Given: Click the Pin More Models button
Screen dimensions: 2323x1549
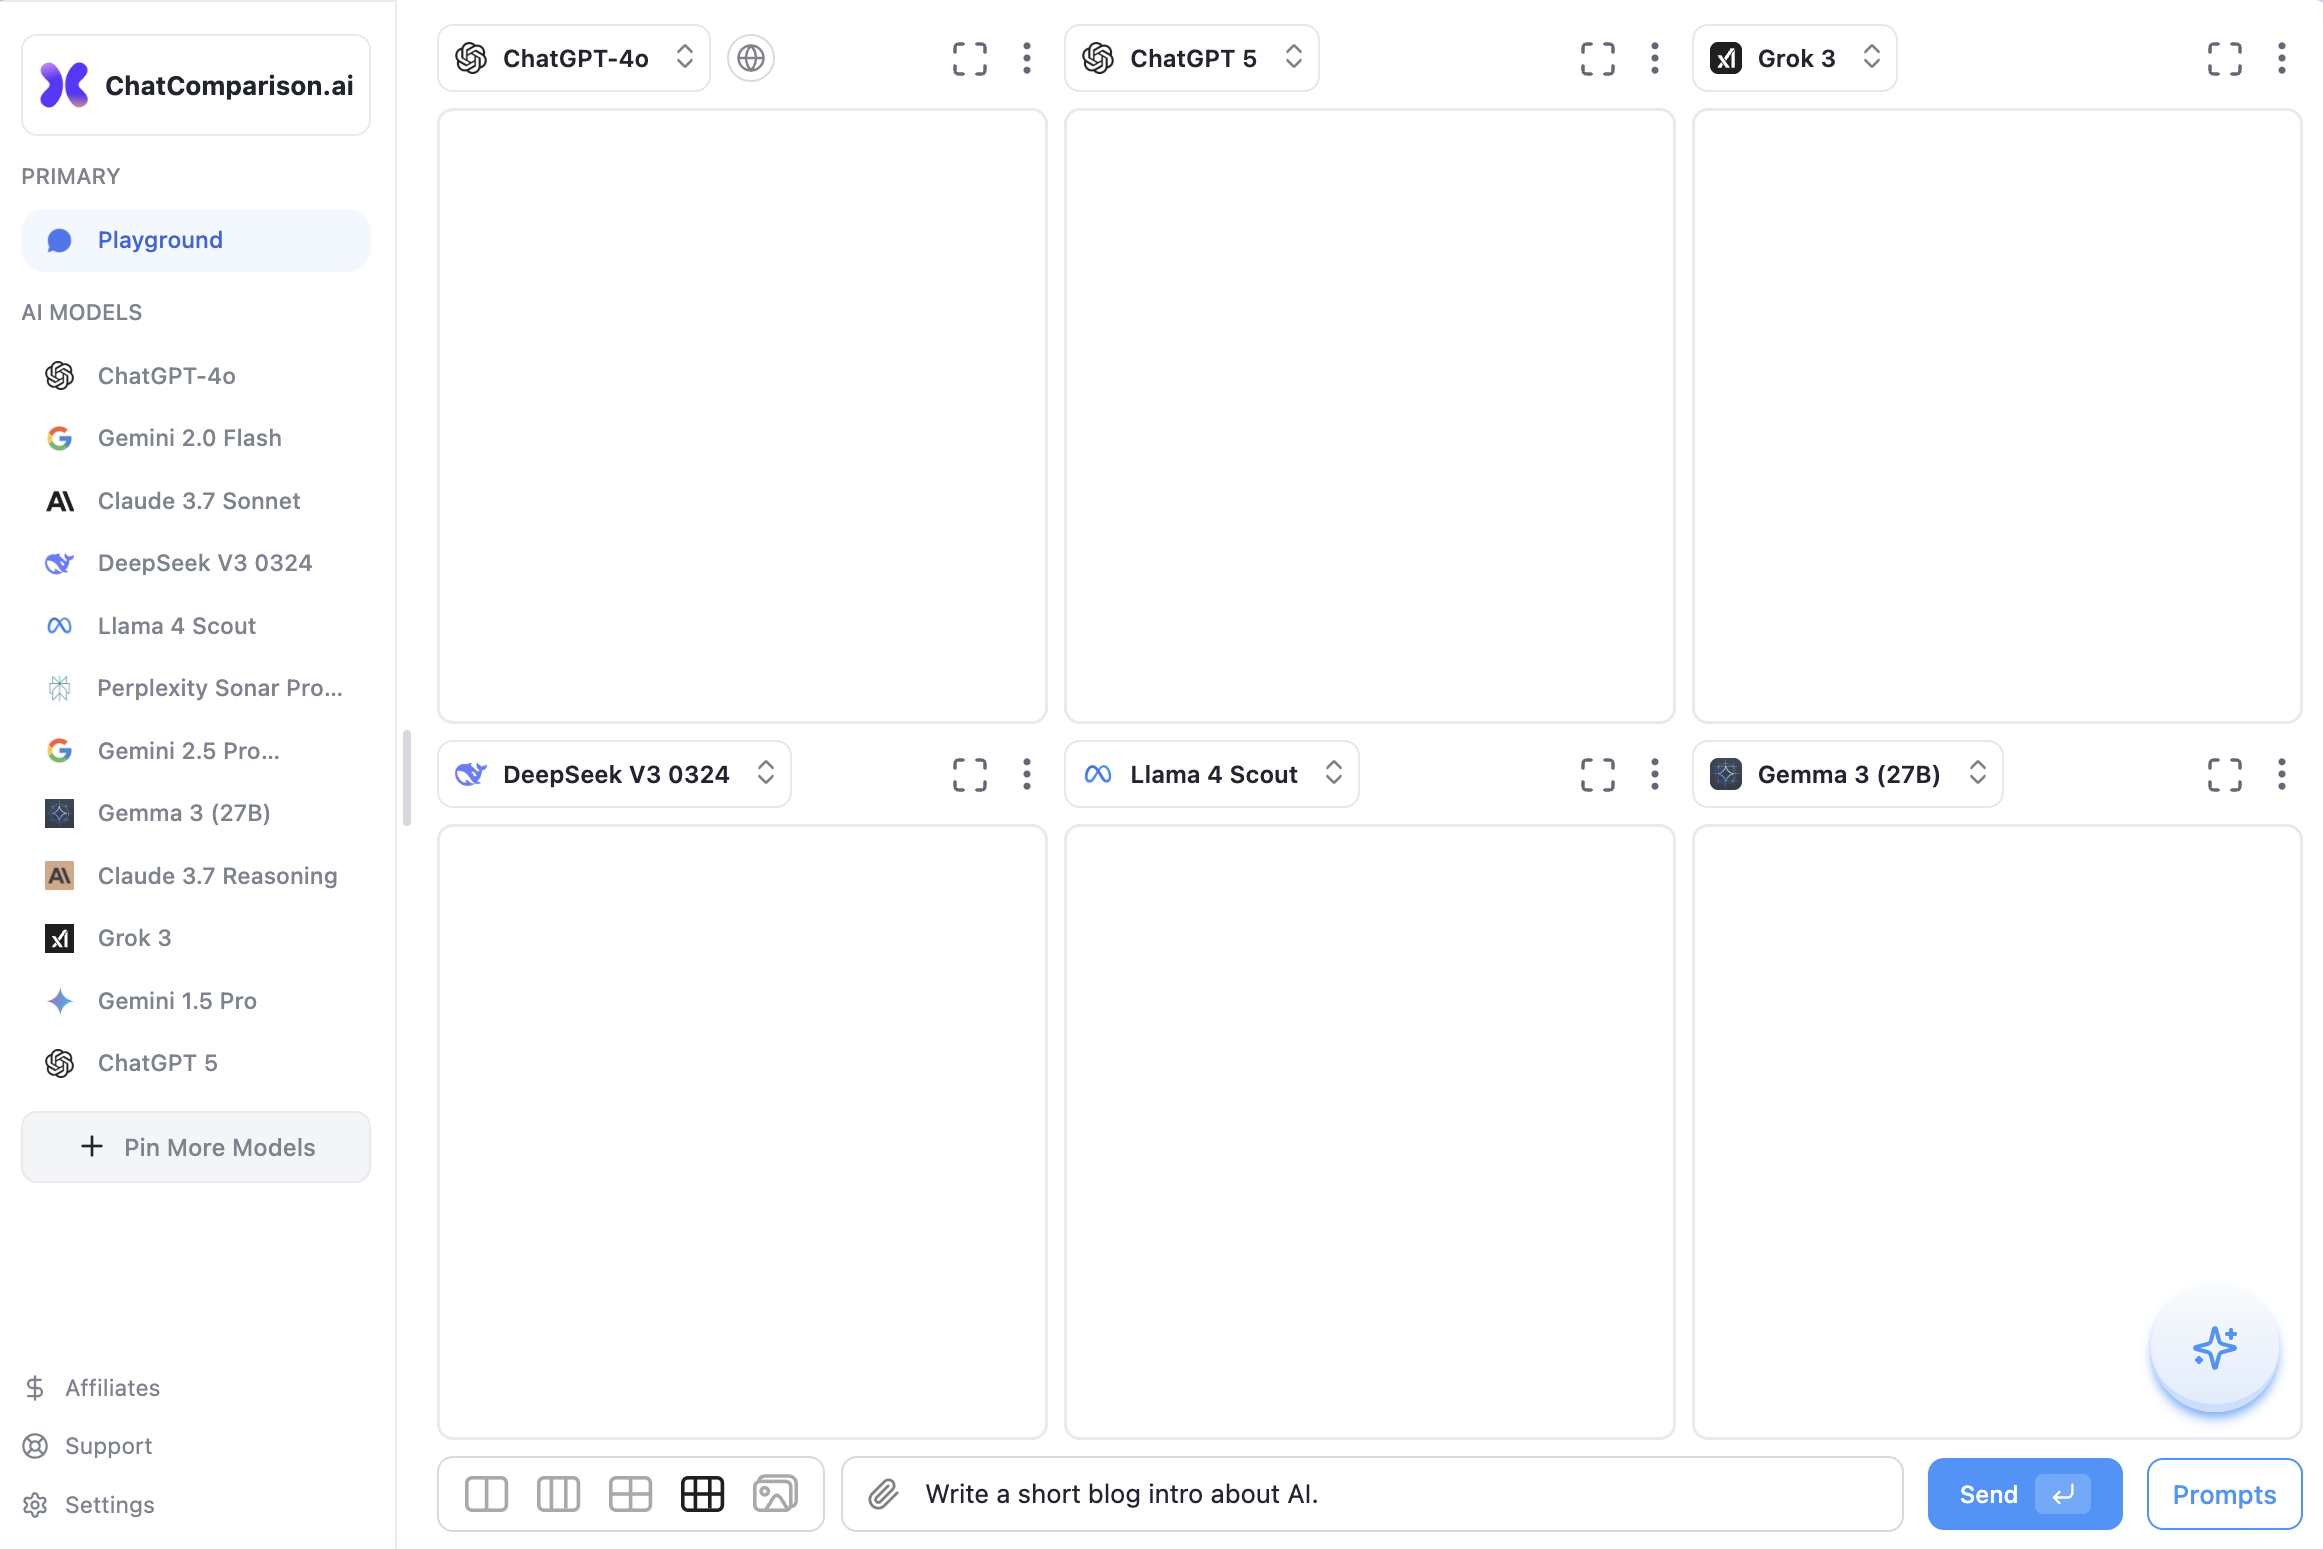Looking at the screenshot, I should [x=195, y=1147].
